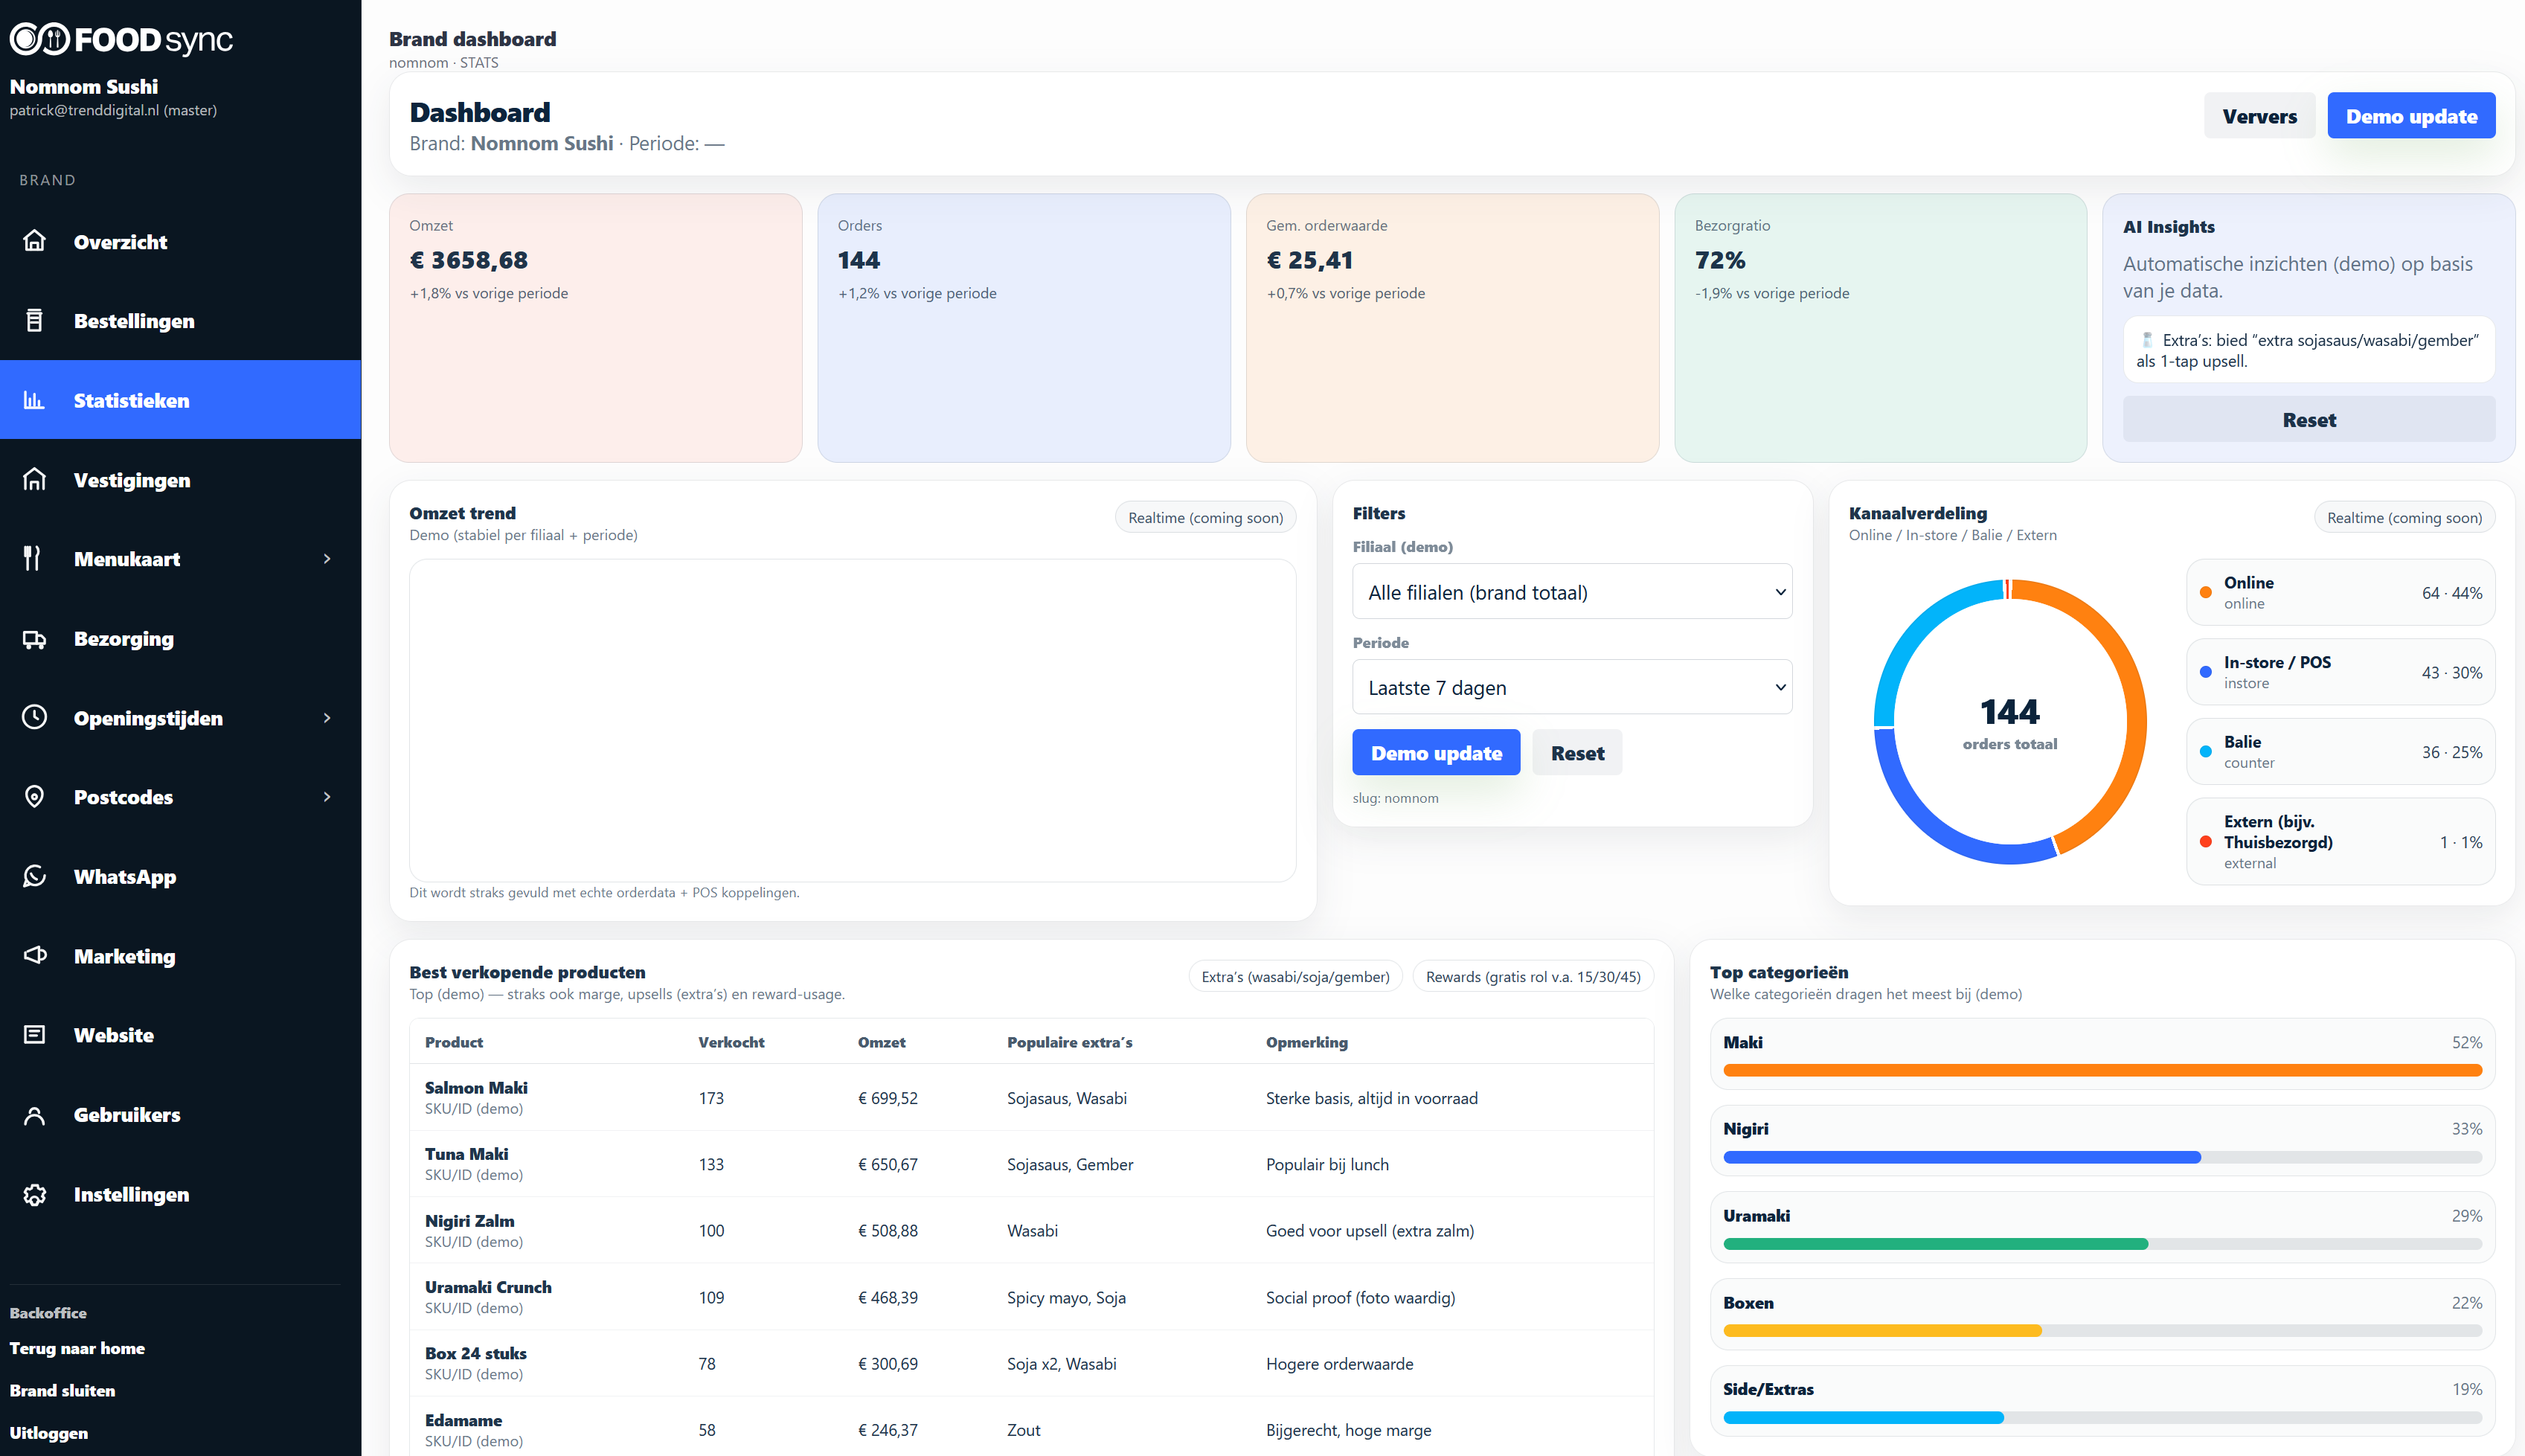Open the Filiaal dropdown showing Alle filialen
This screenshot has height=1456, width=2525.
click(1571, 591)
